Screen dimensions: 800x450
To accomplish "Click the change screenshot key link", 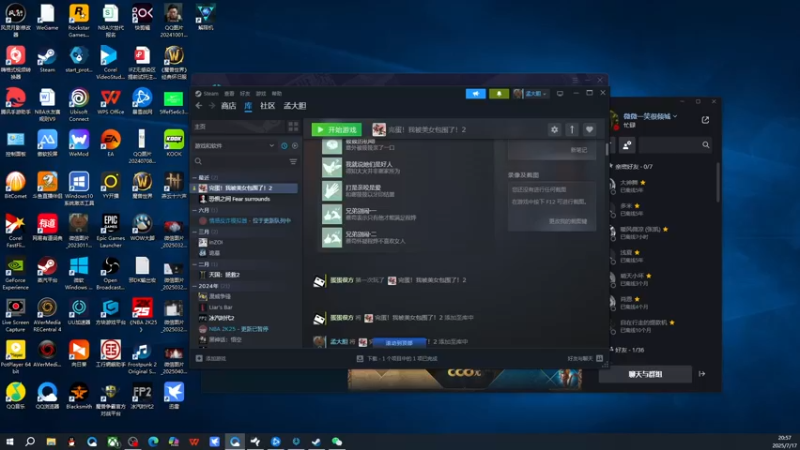I will pos(568,221).
